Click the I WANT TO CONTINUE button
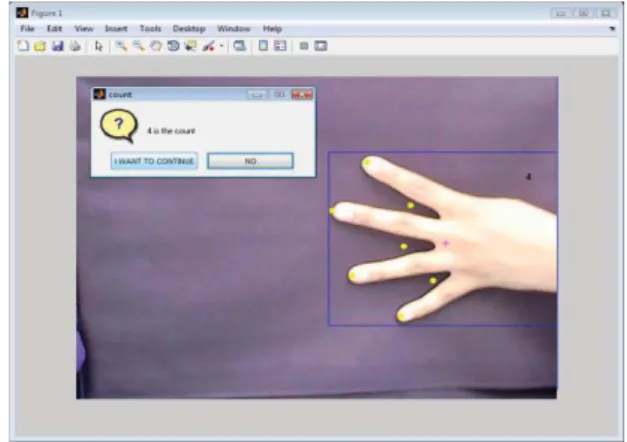 (x=154, y=161)
